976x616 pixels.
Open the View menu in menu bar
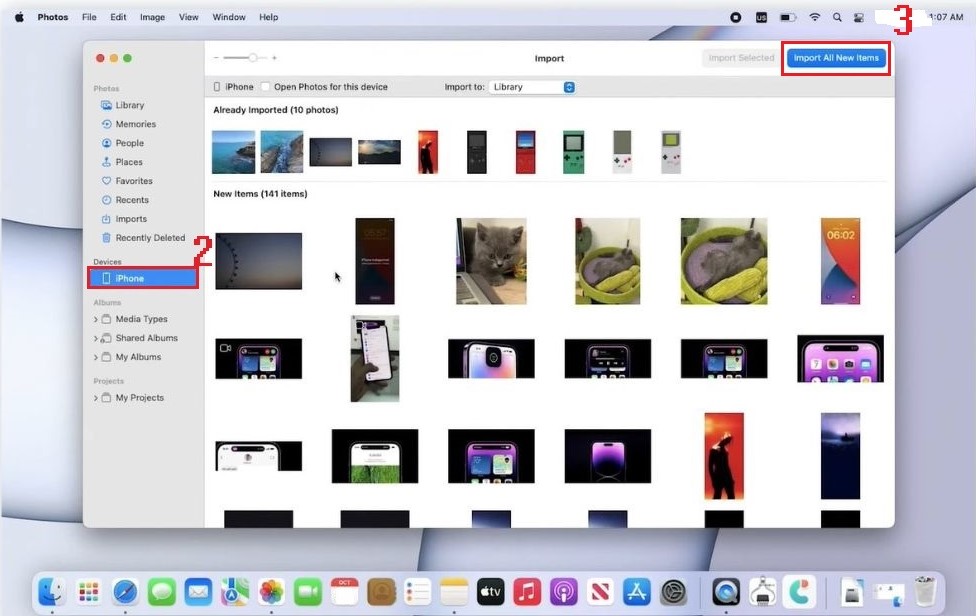(188, 17)
